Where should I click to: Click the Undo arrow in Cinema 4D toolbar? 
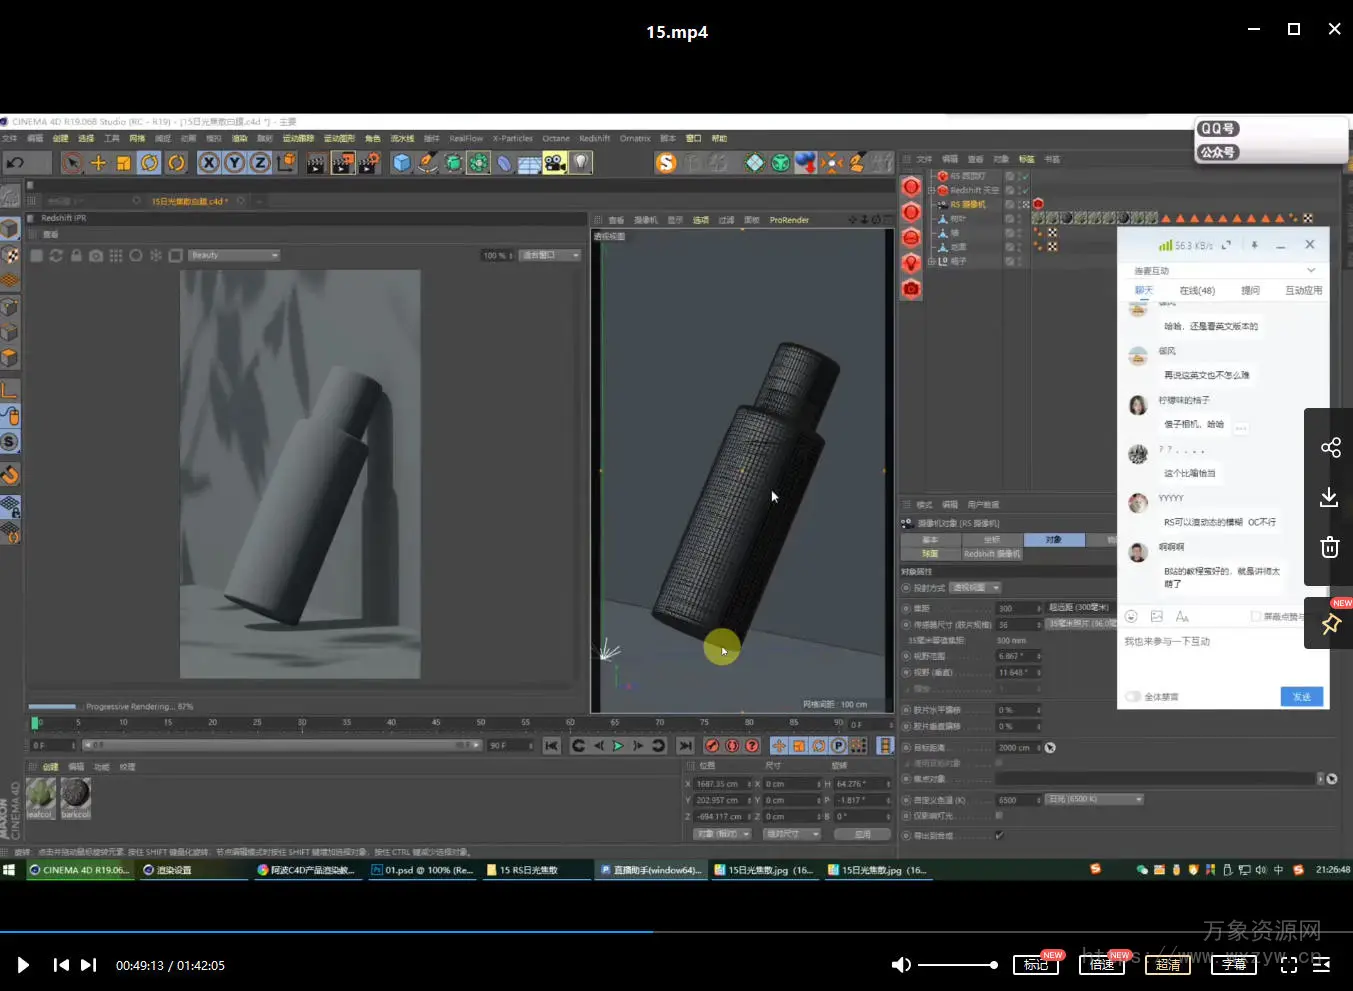point(15,163)
